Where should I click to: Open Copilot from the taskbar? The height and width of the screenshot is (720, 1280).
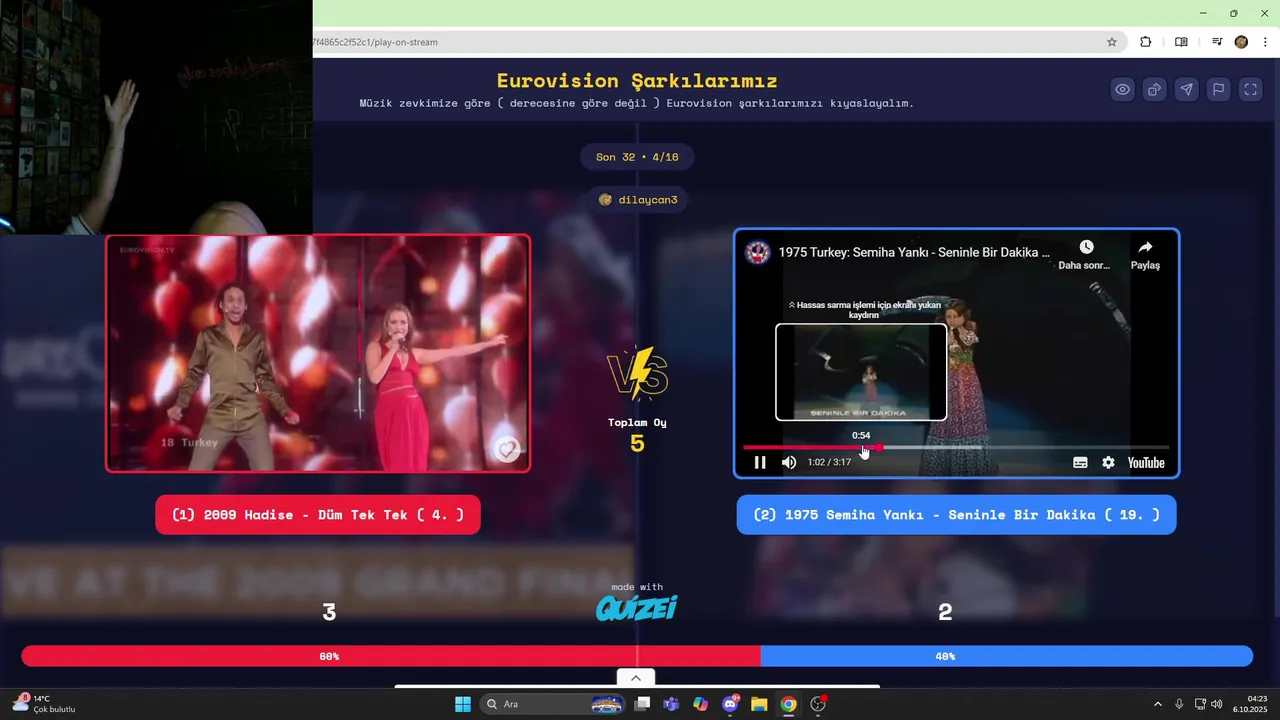click(x=701, y=704)
